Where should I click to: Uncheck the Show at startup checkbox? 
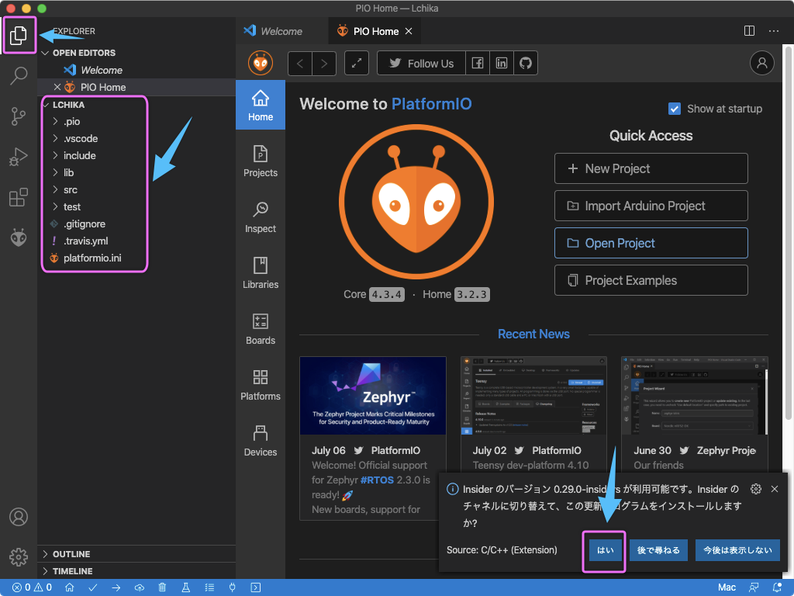pyautogui.click(x=675, y=109)
